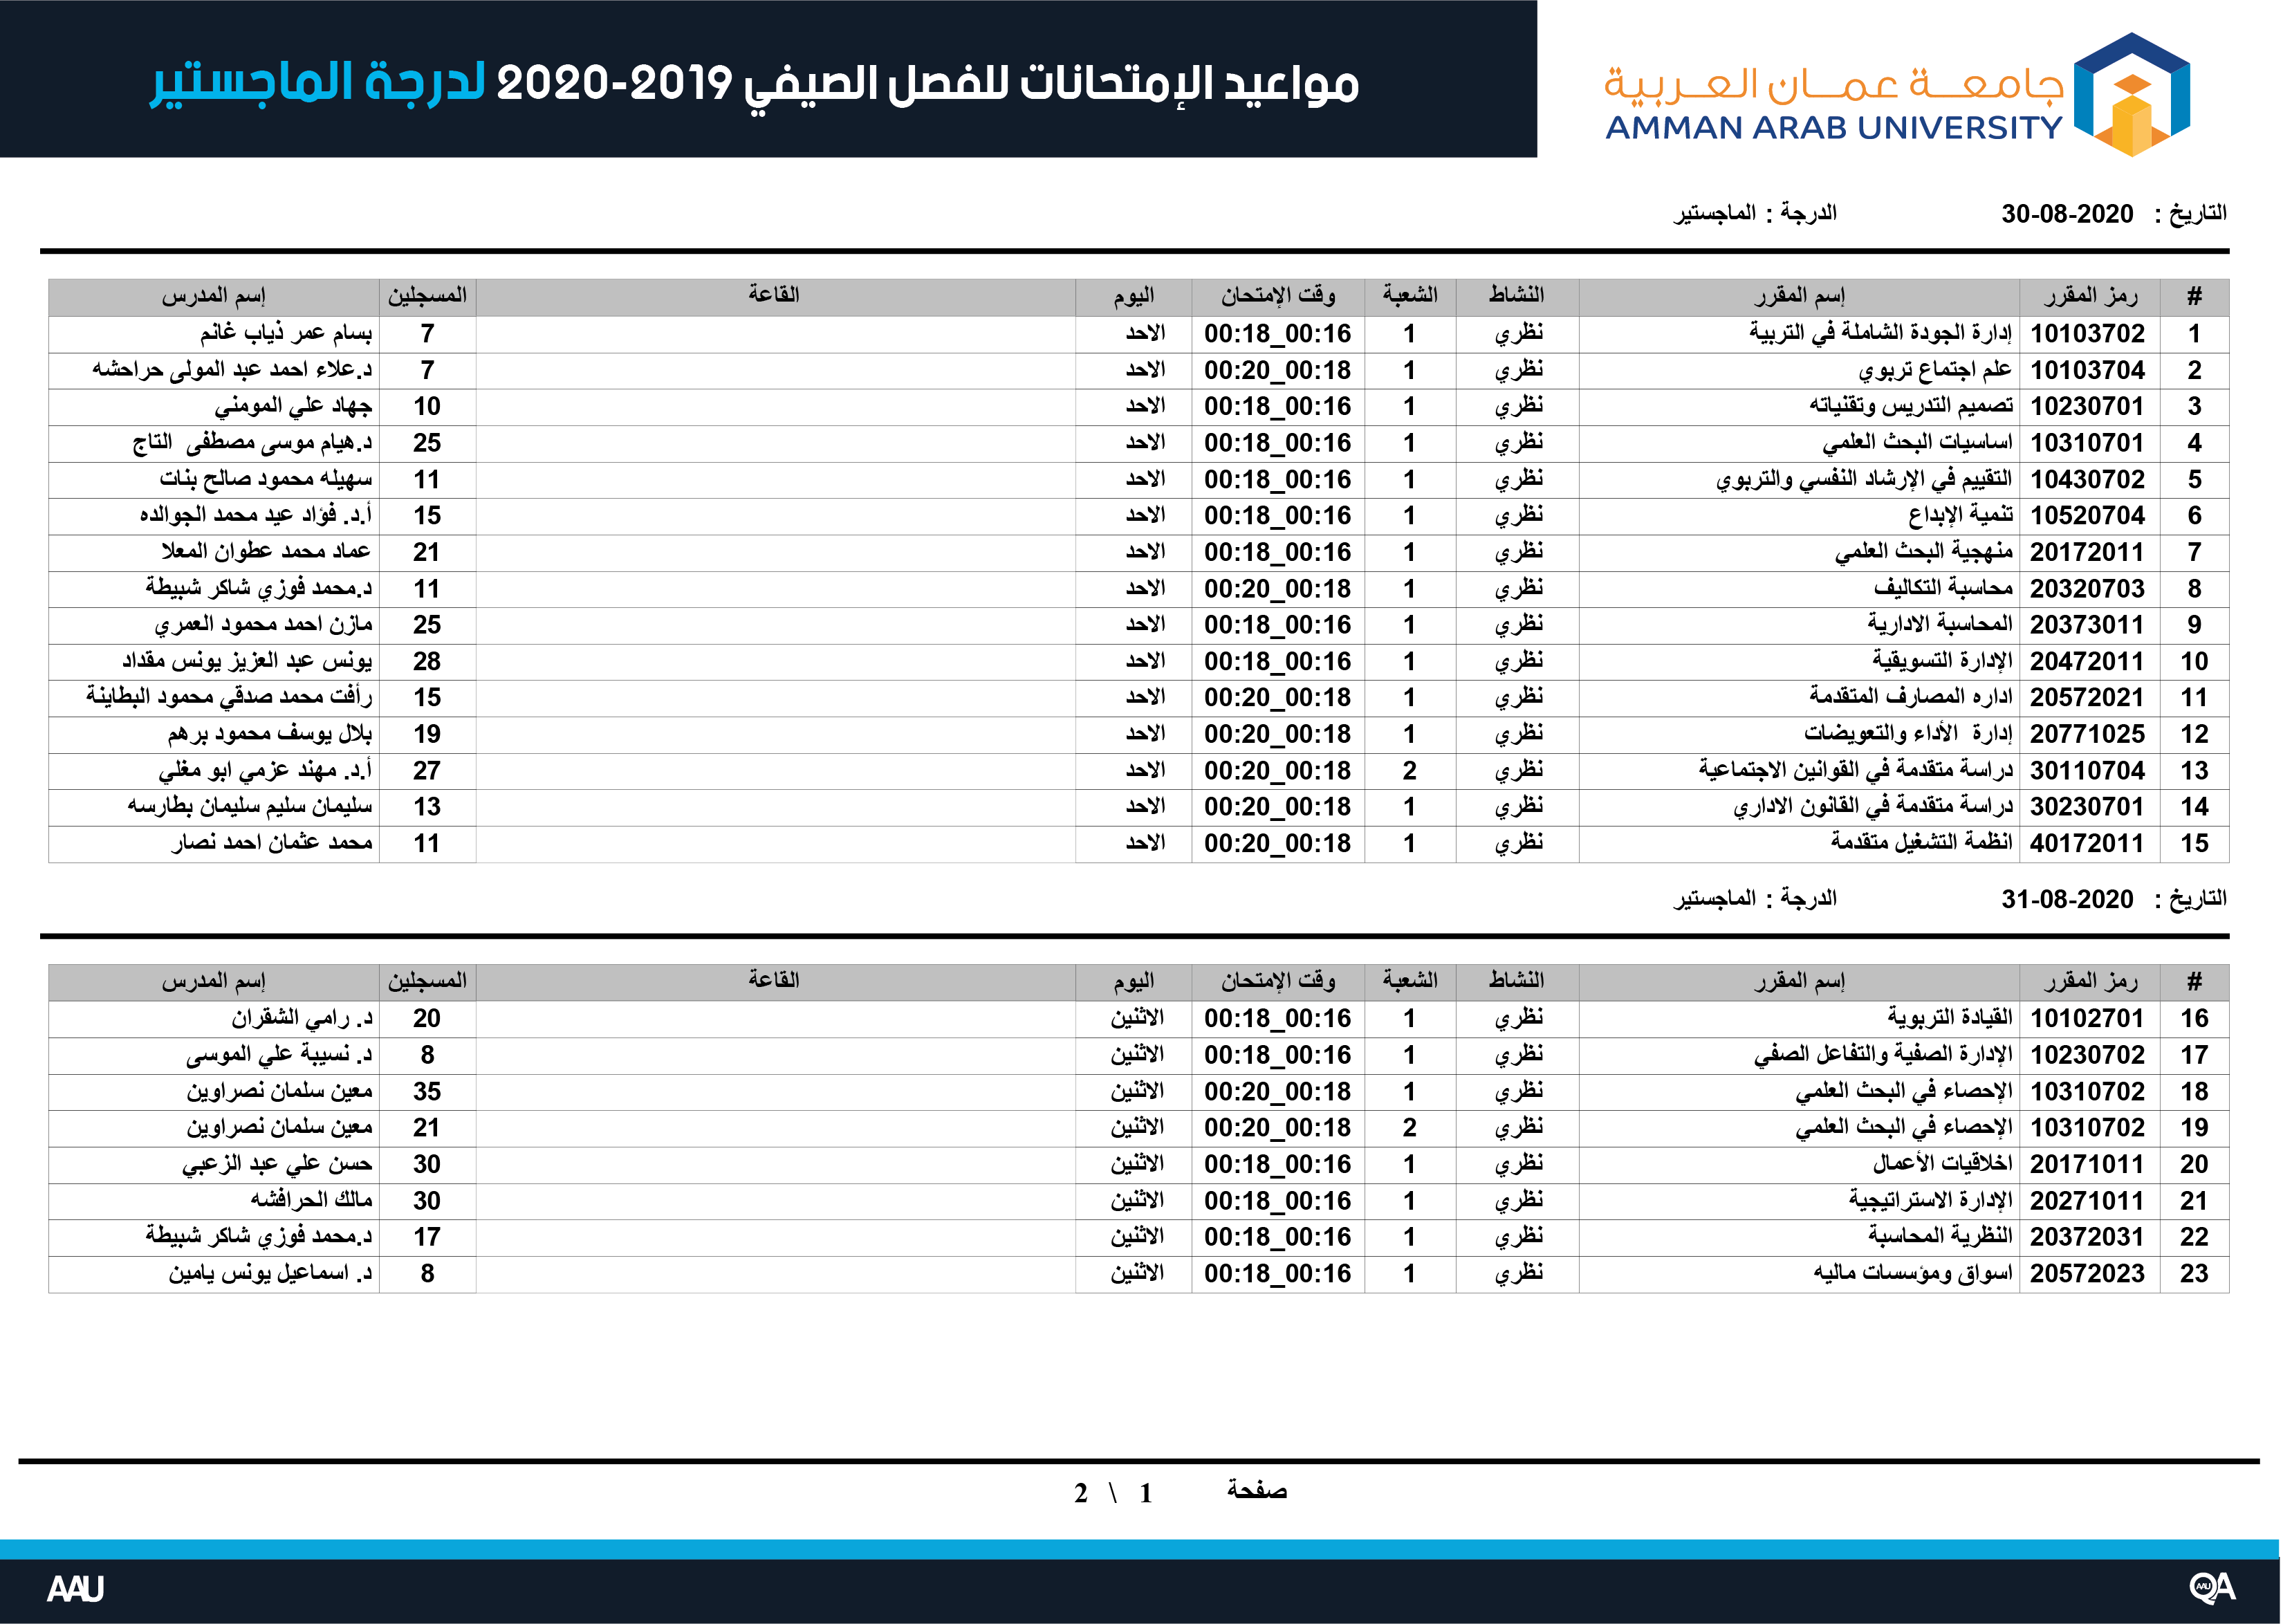Click instructor name 'مازن احمد محمود العمري'
2283x1624 pixels.
[x=263, y=624]
